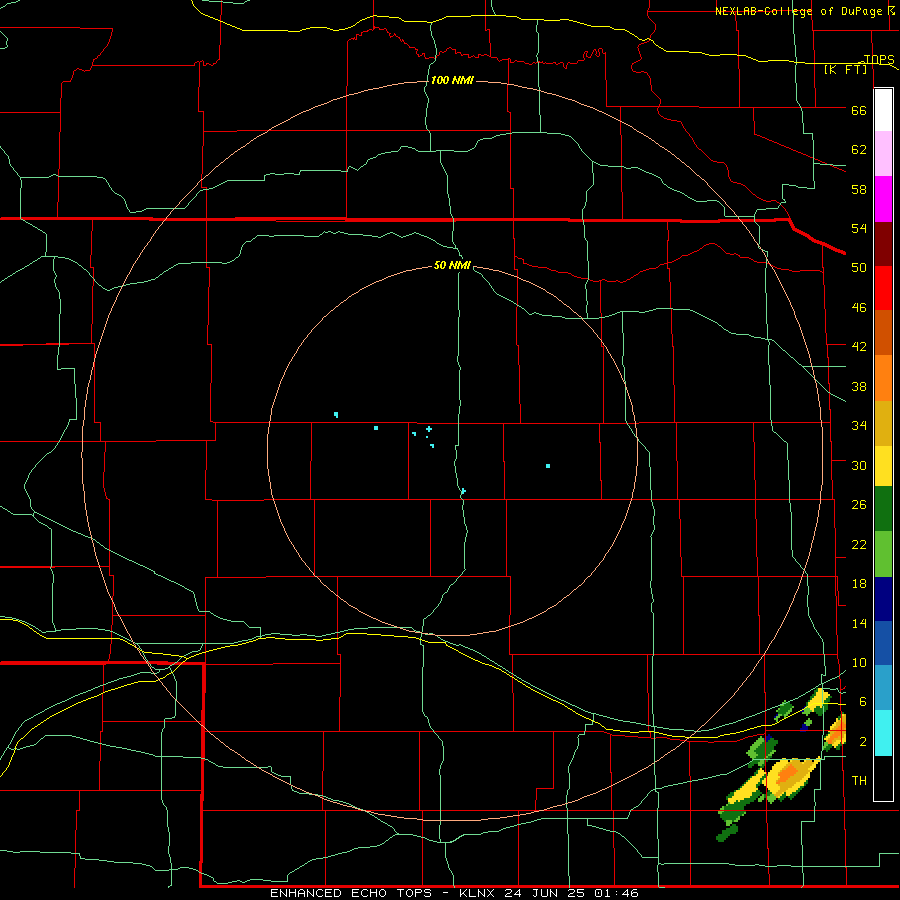
Task: Click the magenta legend swatch
Action: pyautogui.click(x=883, y=199)
